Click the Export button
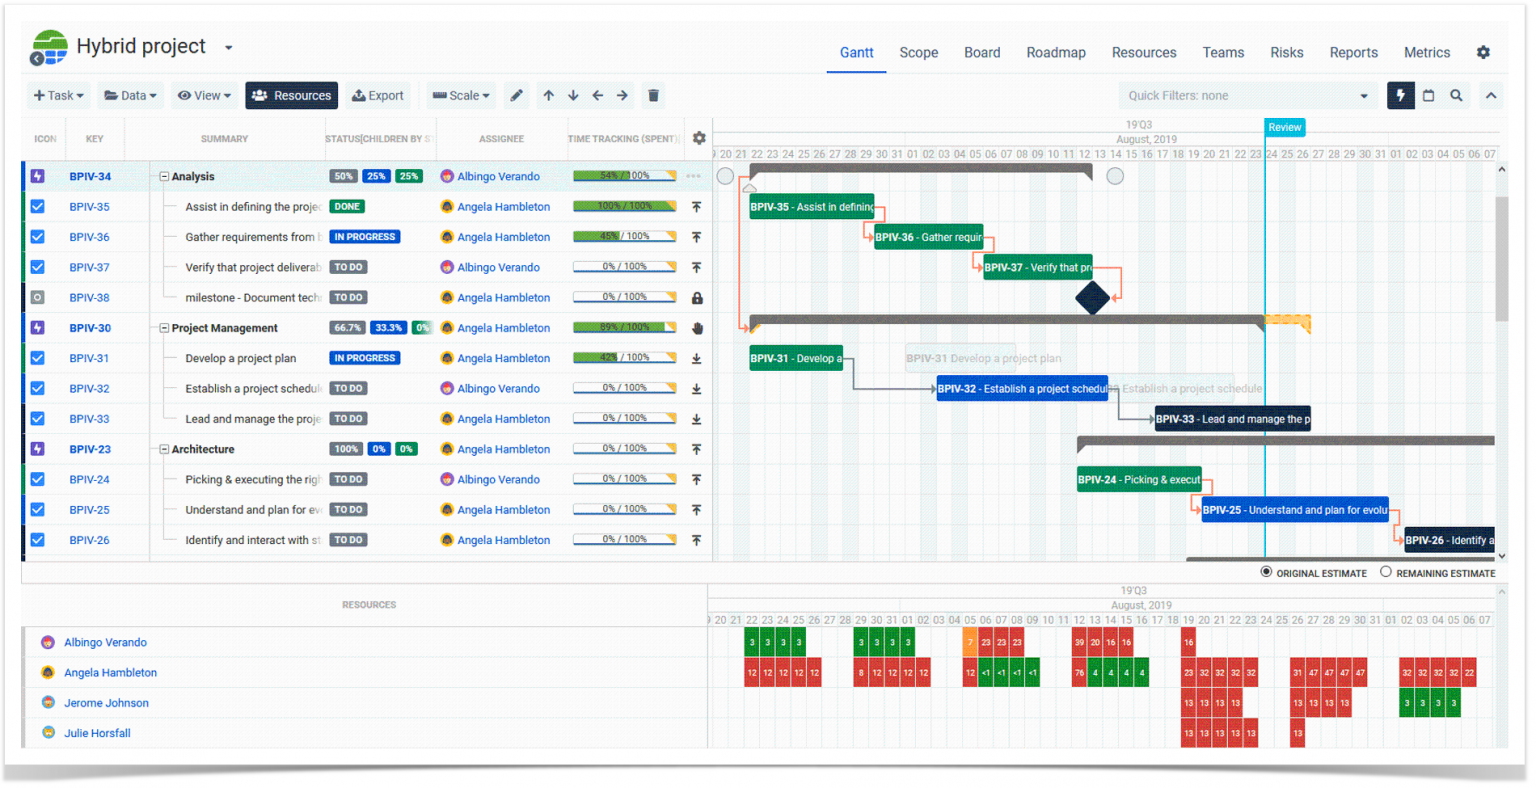 point(378,95)
